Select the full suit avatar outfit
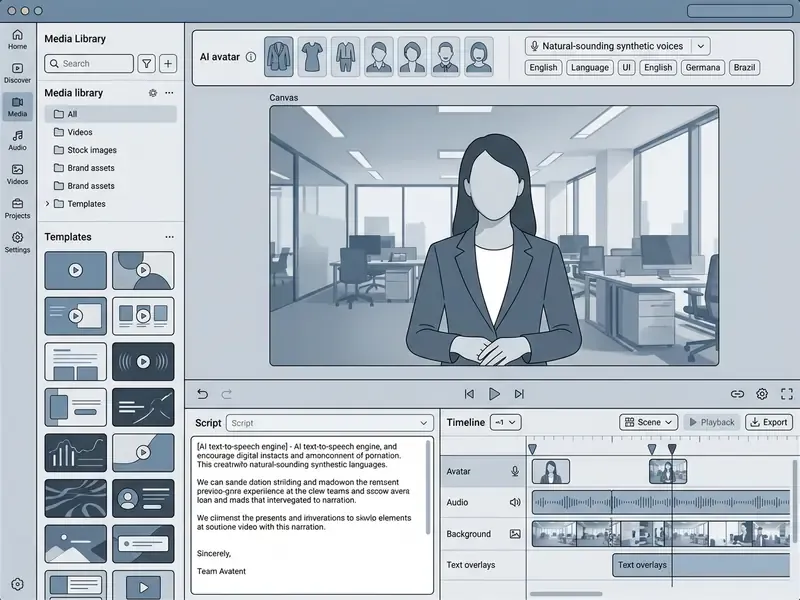The height and width of the screenshot is (600, 800). pos(345,57)
